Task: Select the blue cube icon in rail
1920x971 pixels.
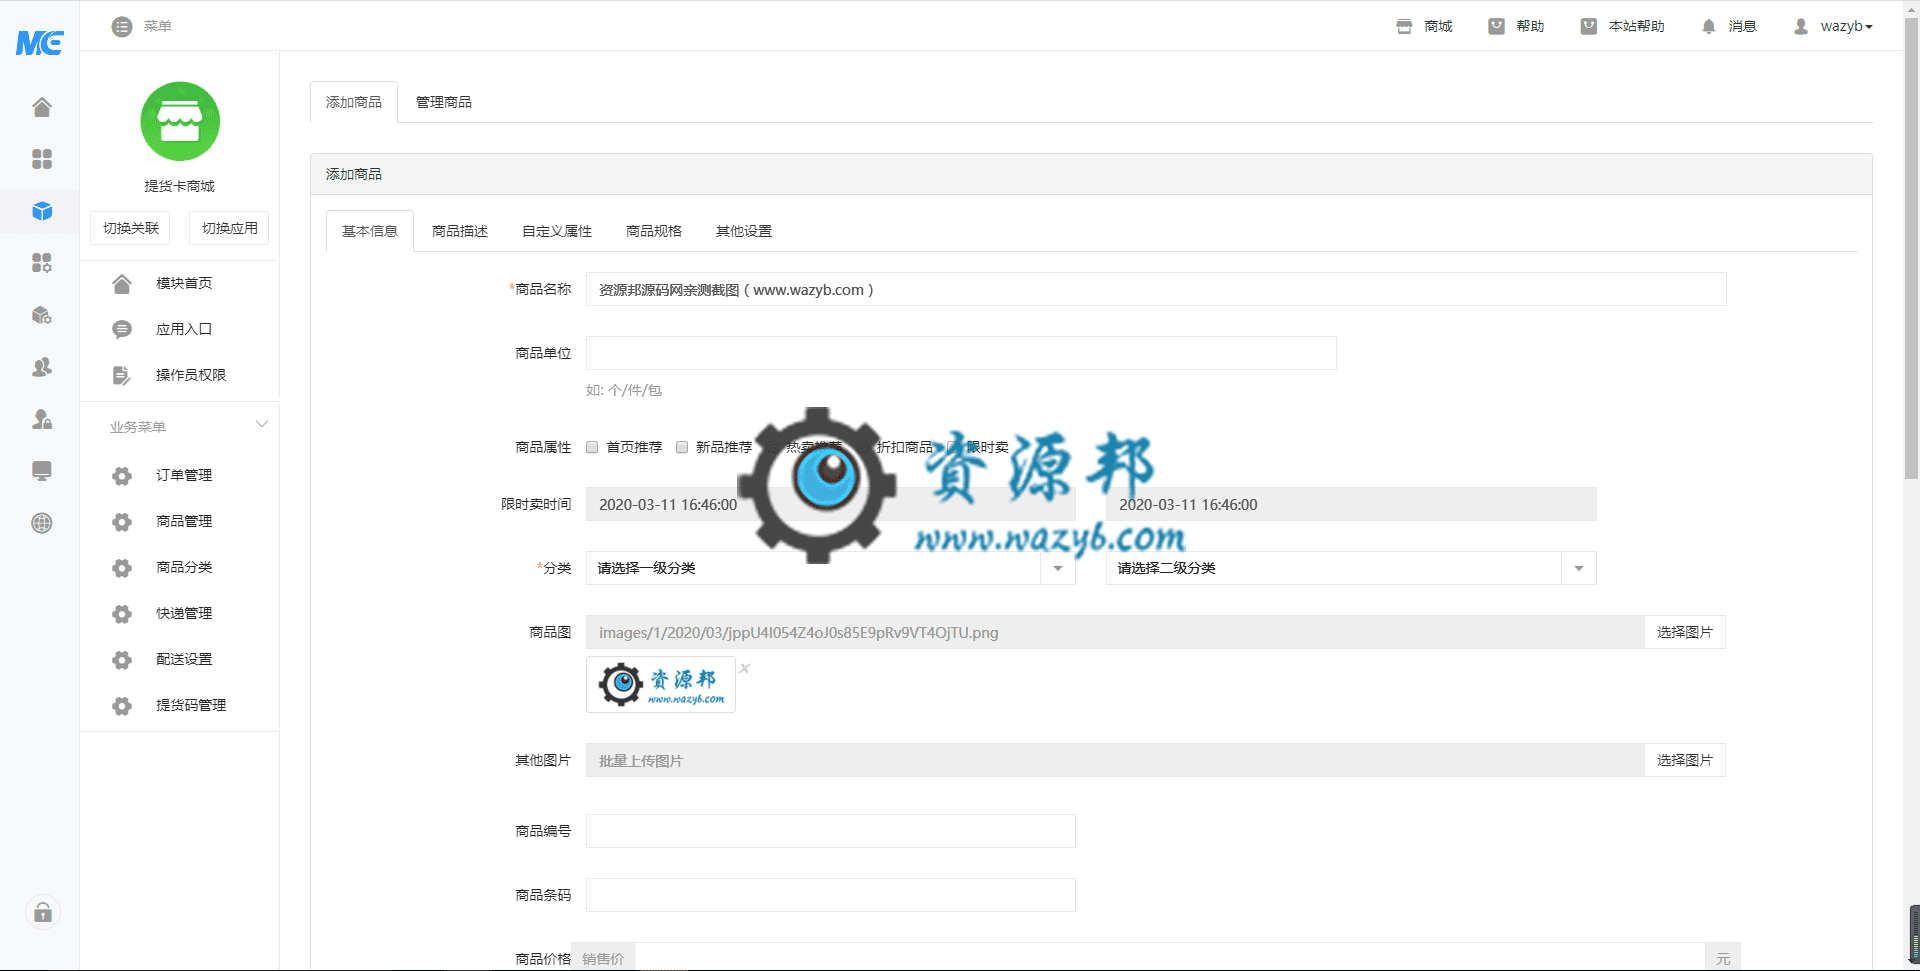Action: (42, 211)
